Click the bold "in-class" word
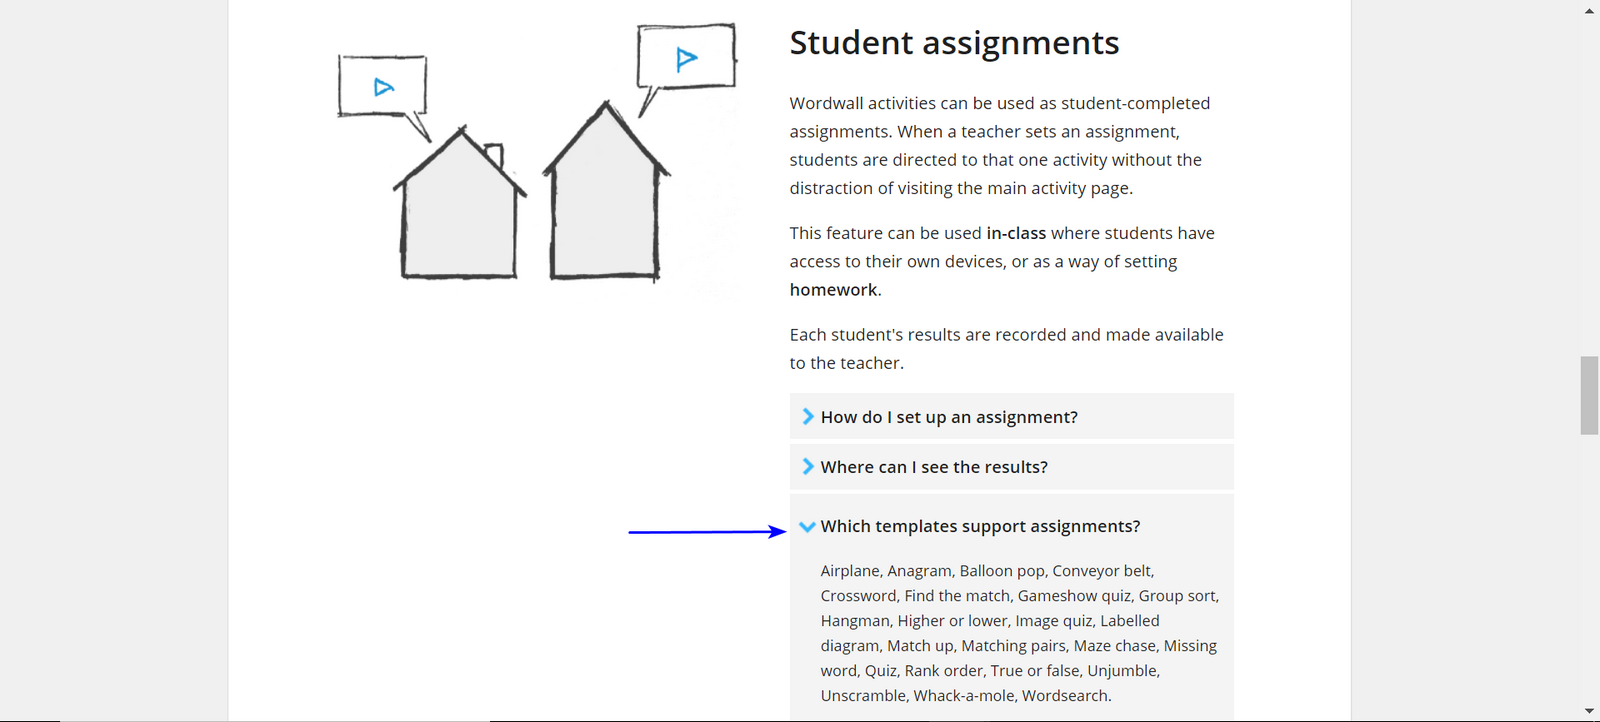1600x722 pixels. coord(1016,233)
